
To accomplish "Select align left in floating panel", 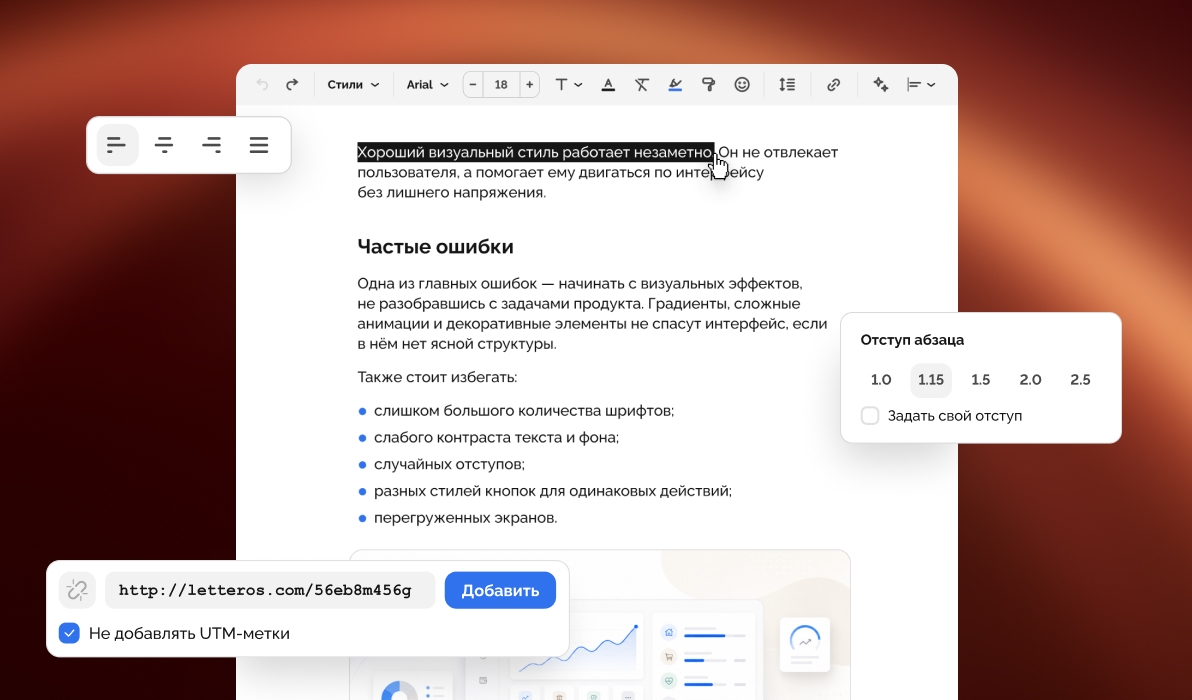I will tap(117, 145).
